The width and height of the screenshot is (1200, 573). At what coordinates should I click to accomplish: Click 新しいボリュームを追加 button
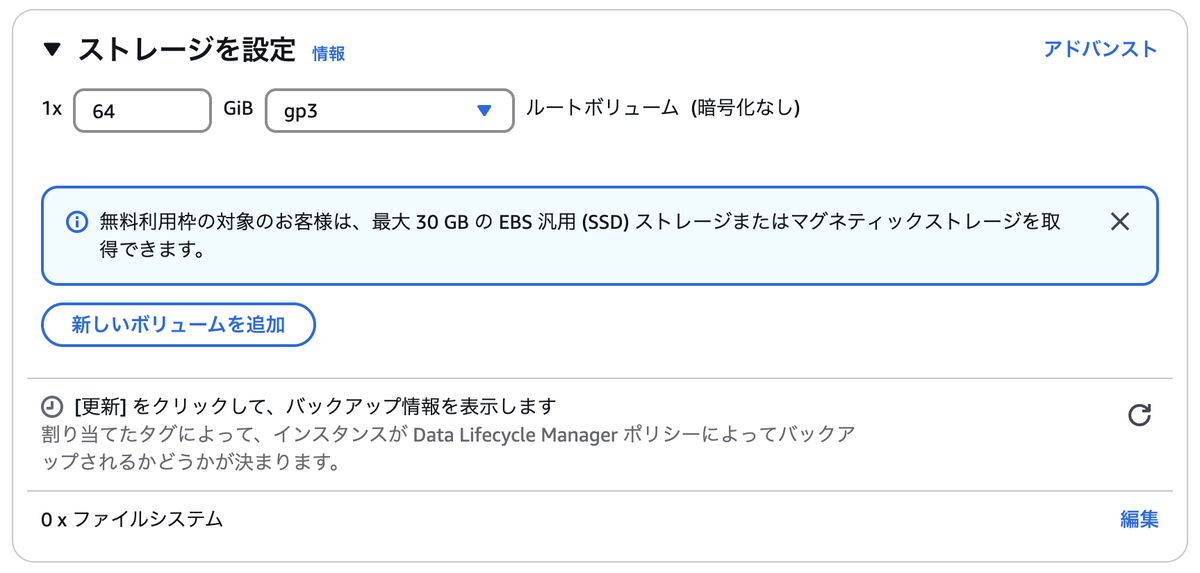[x=179, y=325]
